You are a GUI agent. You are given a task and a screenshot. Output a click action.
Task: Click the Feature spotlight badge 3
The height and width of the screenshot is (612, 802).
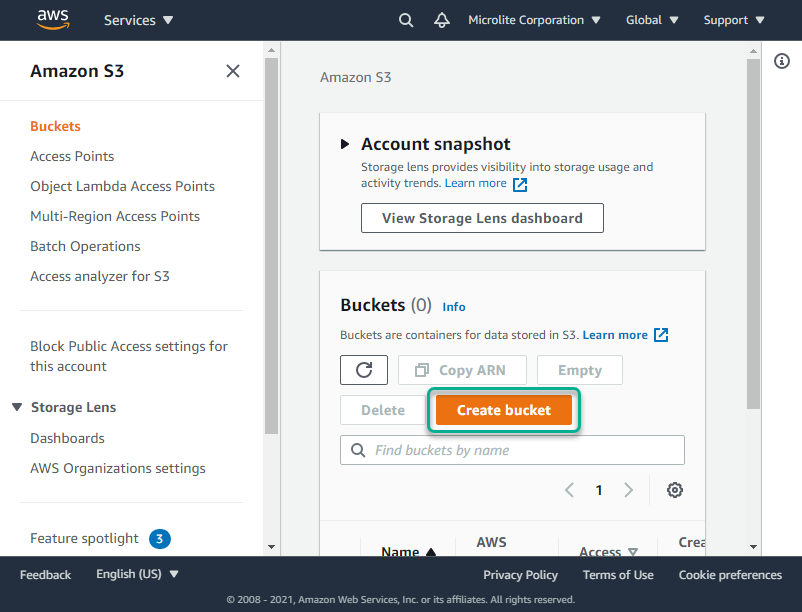click(x=160, y=538)
